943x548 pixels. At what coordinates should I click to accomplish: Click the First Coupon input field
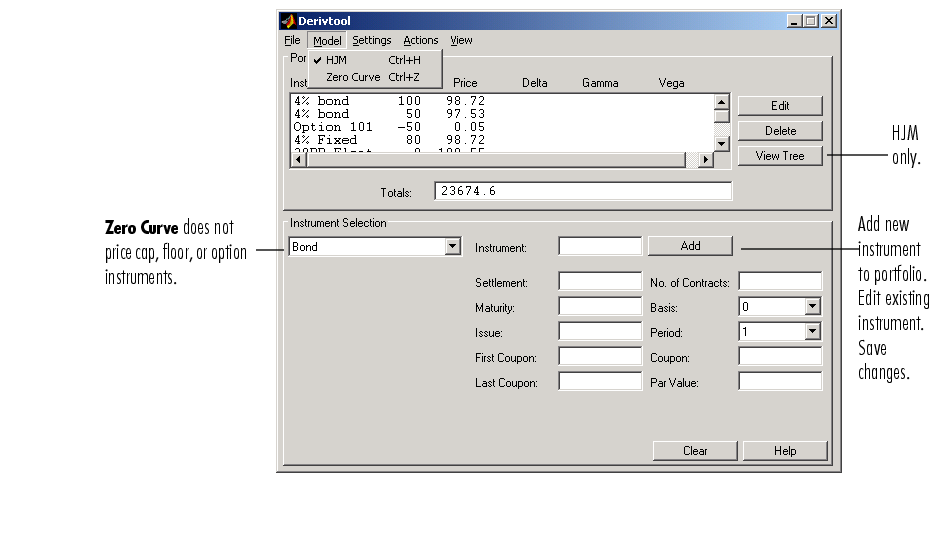(600, 356)
